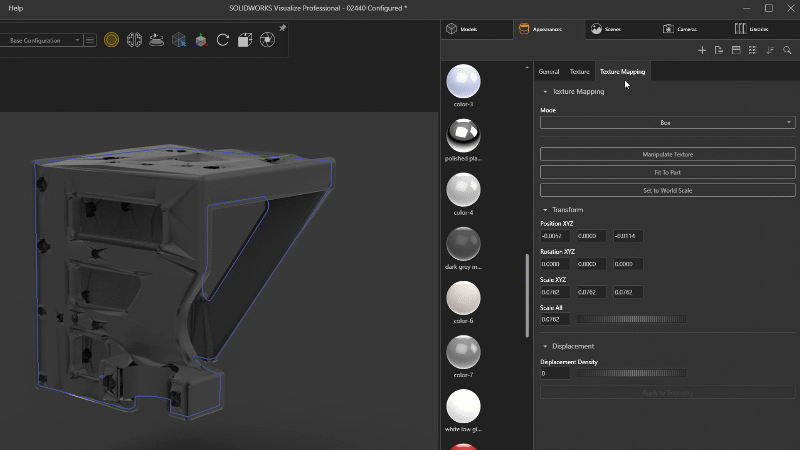Toggle the pin icon on the main toolbar
This screenshot has width=800, height=450.
[282, 28]
